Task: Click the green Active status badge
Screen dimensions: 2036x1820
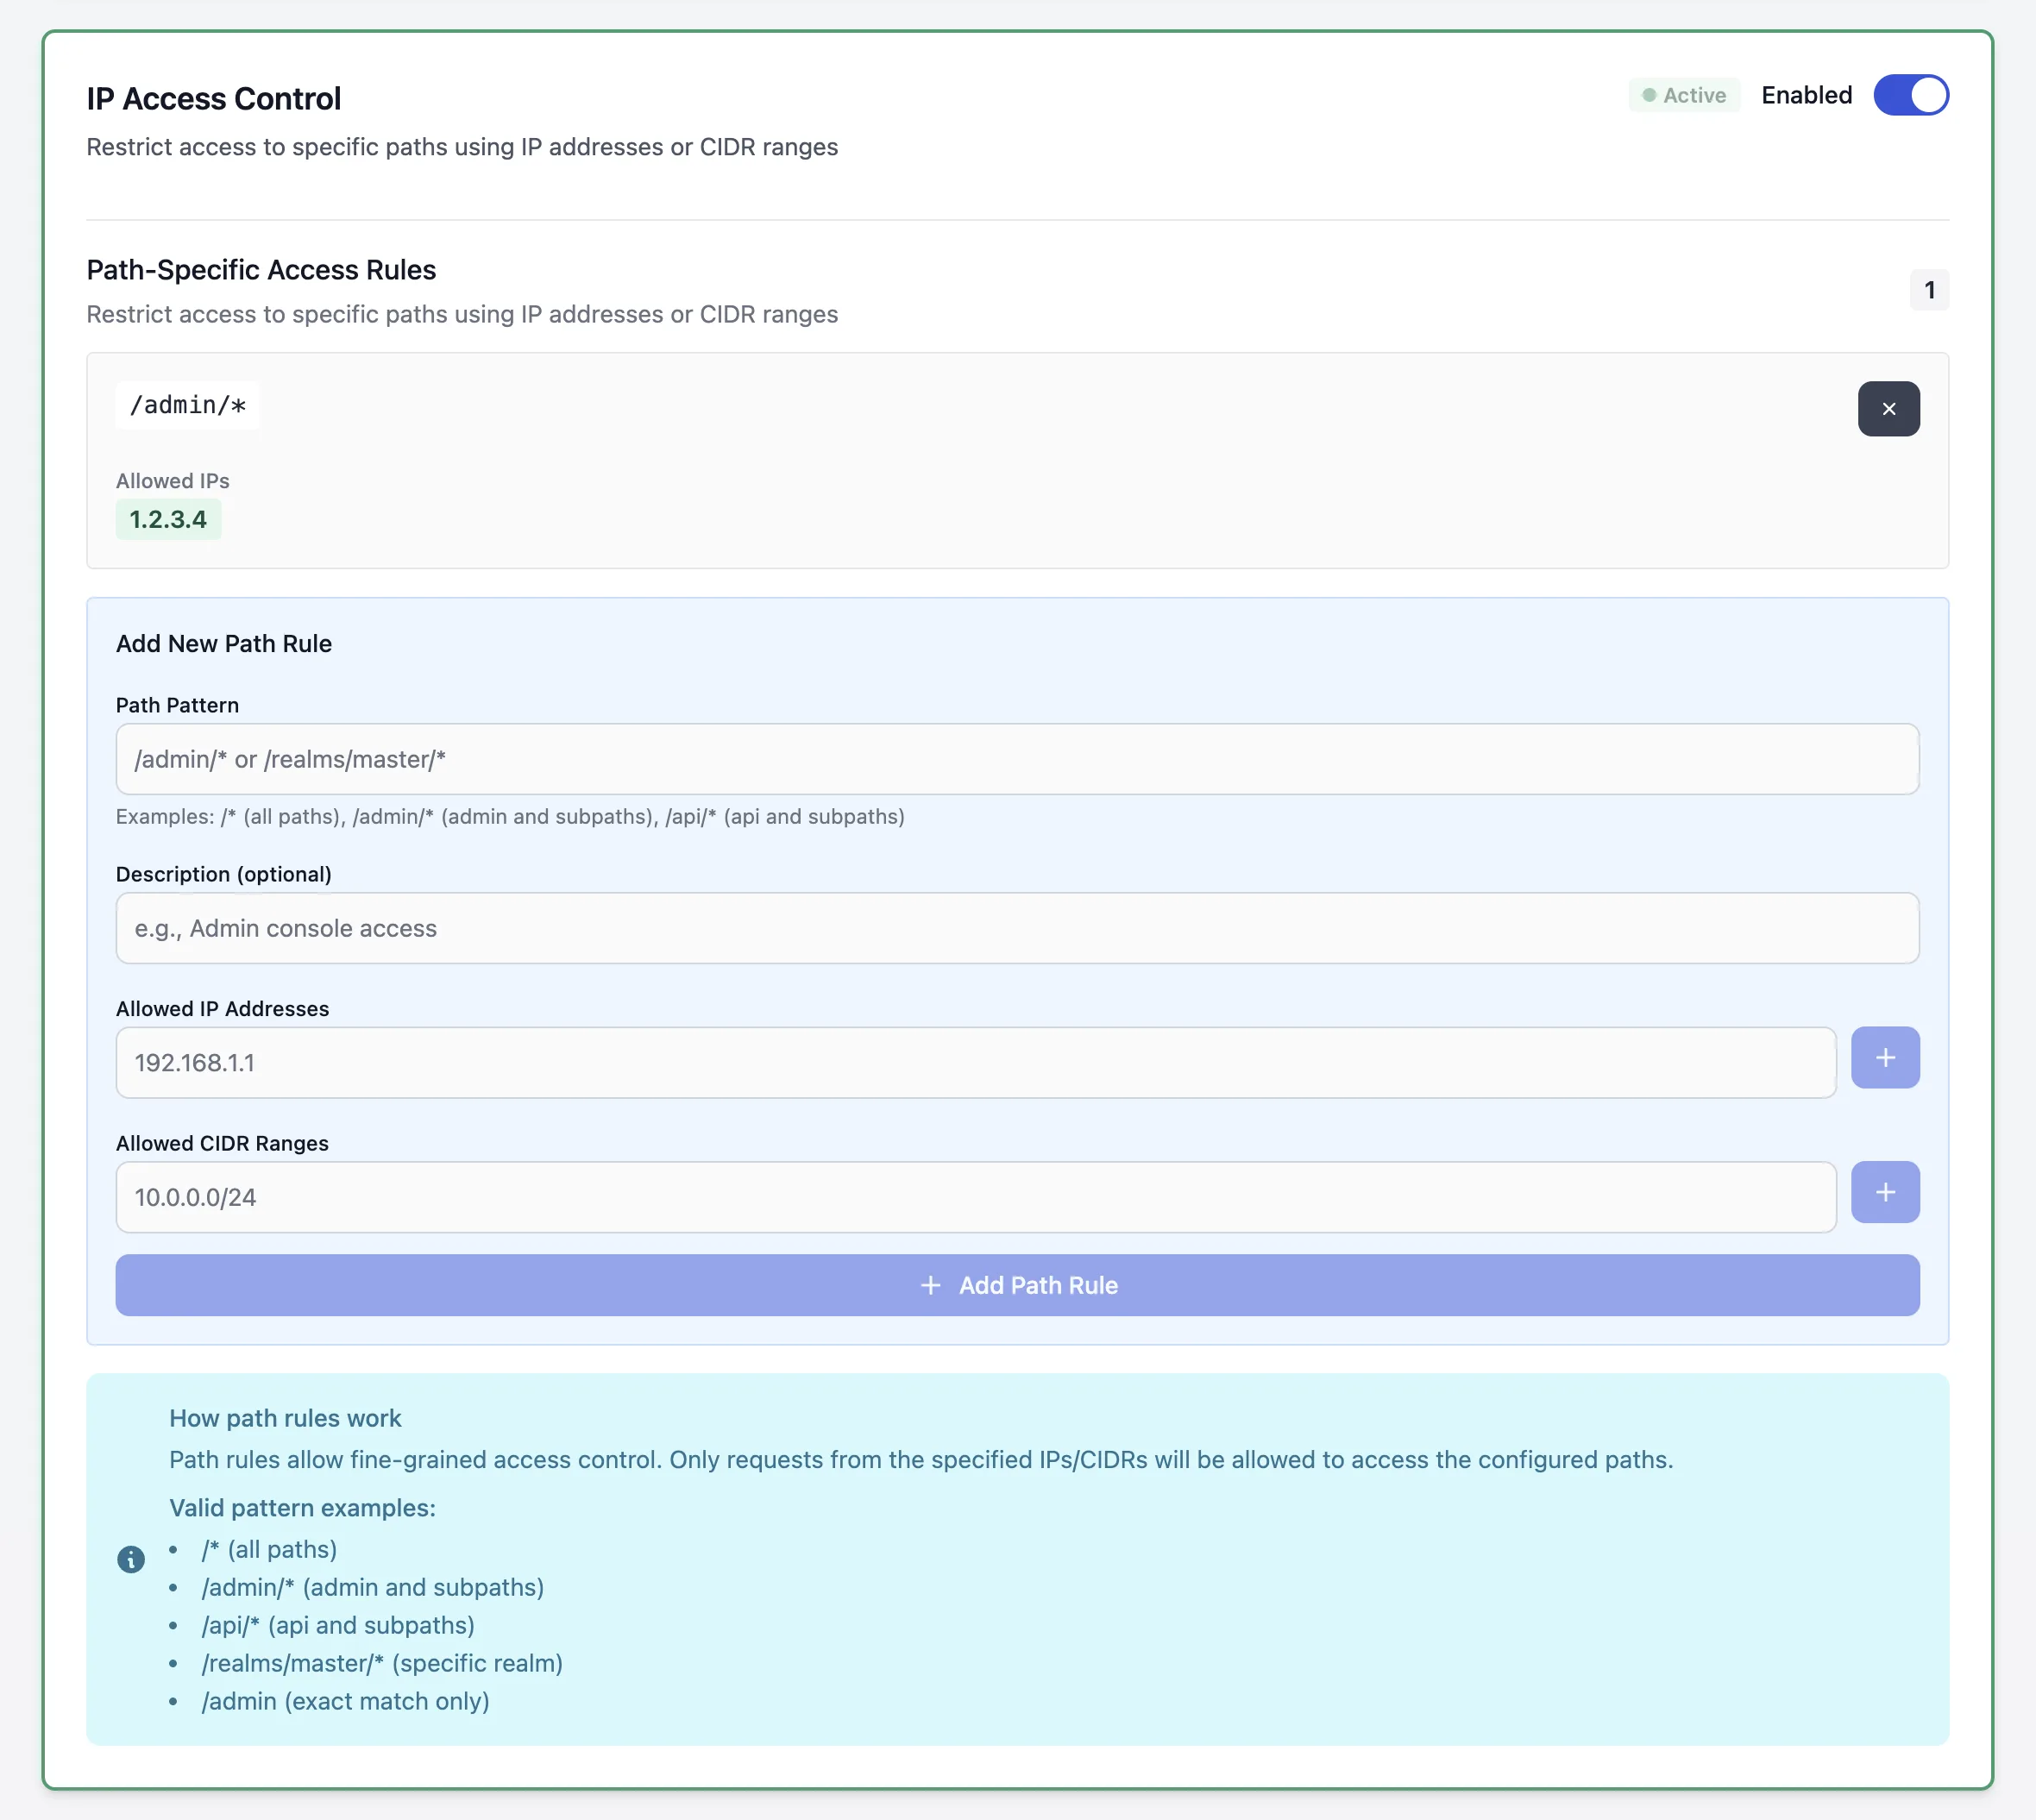Action: [1684, 95]
